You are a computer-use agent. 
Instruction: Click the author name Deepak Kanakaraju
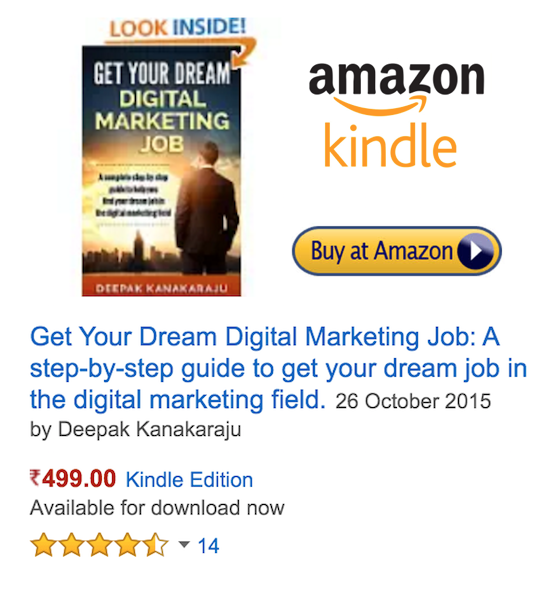[x=149, y=429]
